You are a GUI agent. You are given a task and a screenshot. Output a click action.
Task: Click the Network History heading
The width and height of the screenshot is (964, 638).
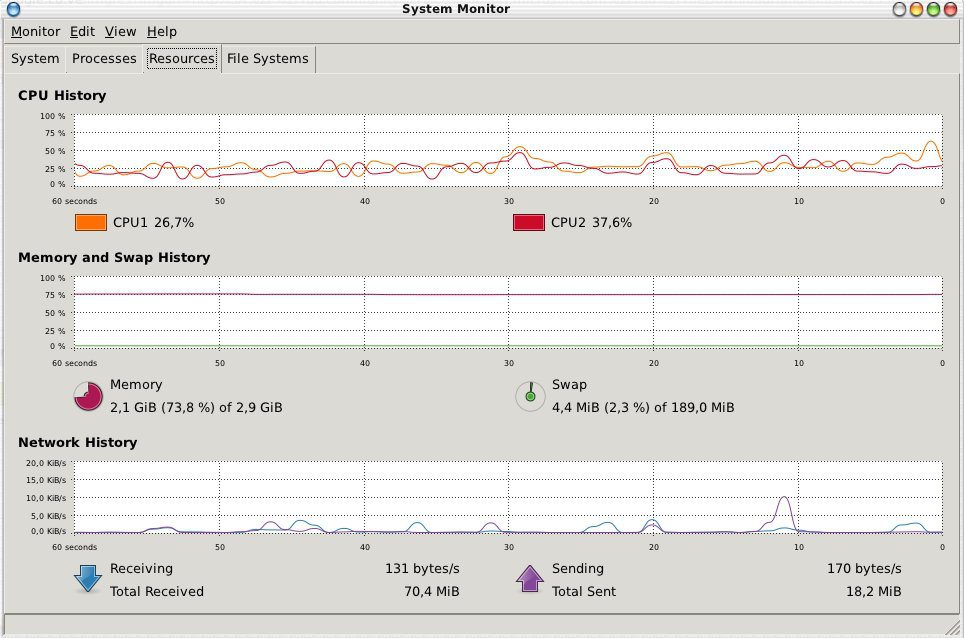[x=77, y=443]
